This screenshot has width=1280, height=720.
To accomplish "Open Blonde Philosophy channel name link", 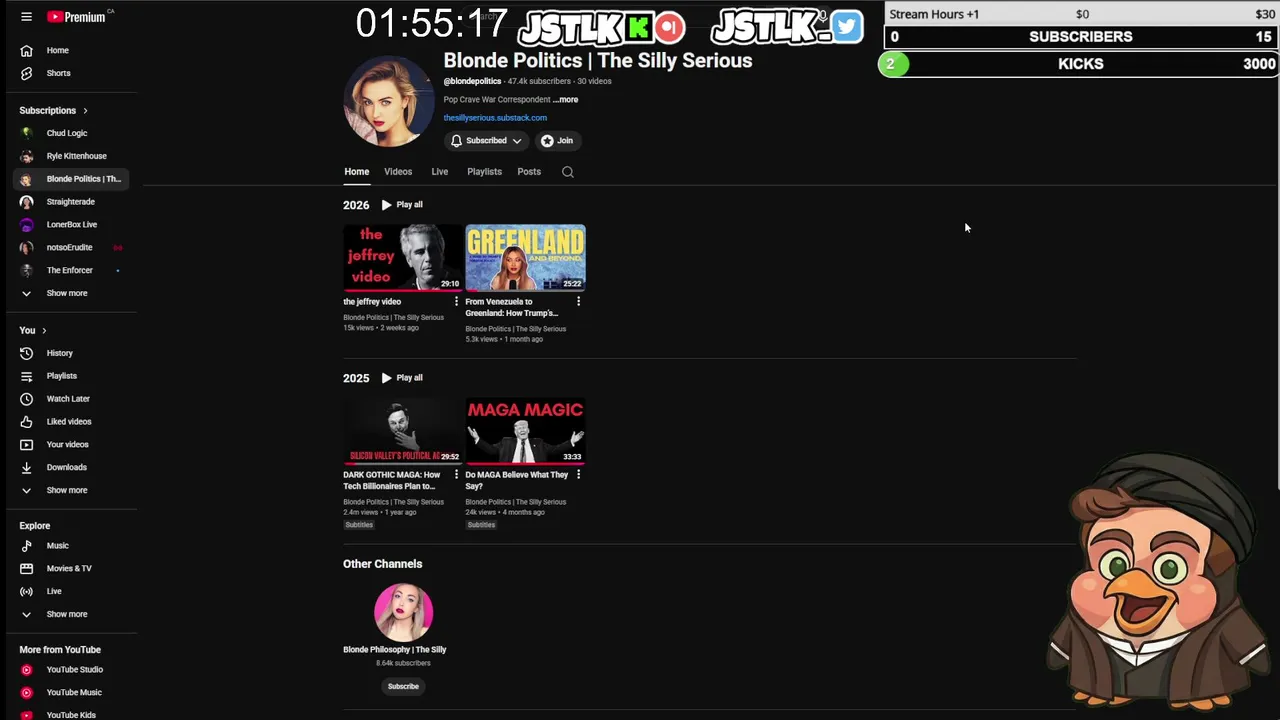I will coord(394,650).
